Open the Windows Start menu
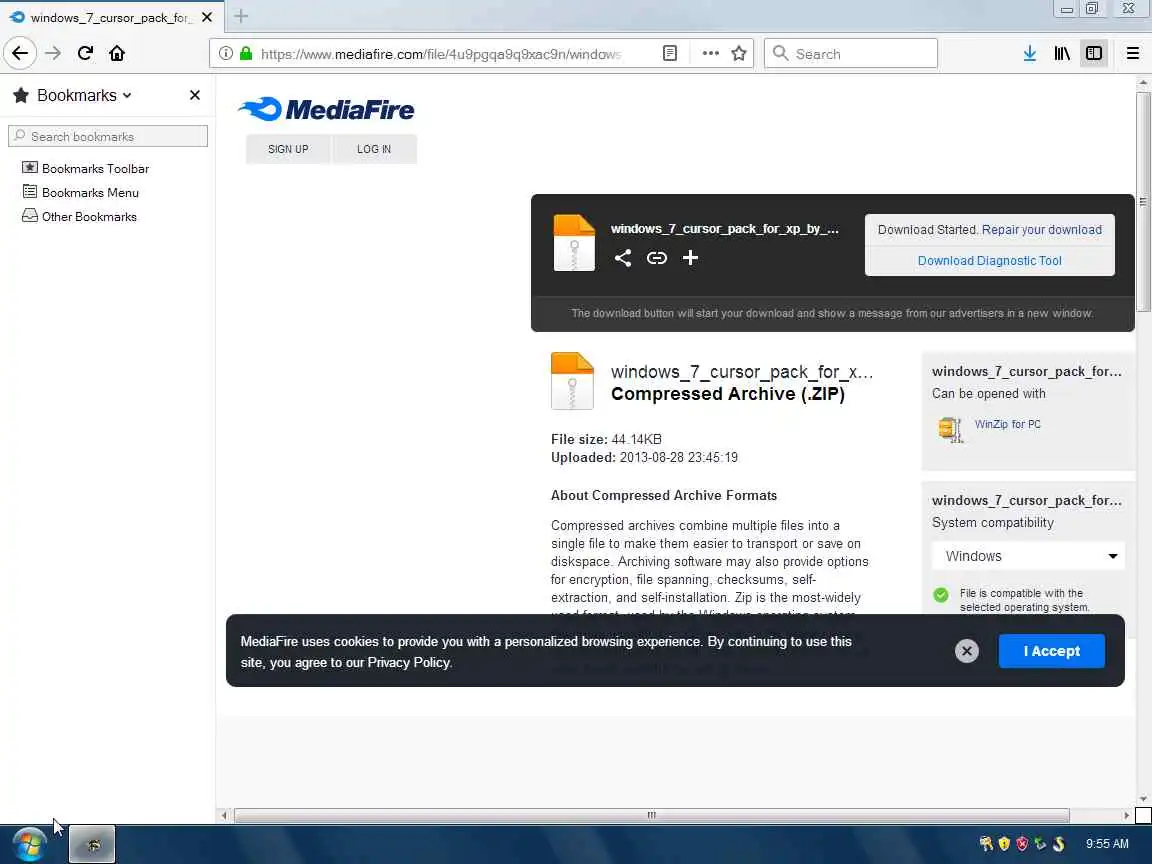The image size is (1152, 864). 29,844
